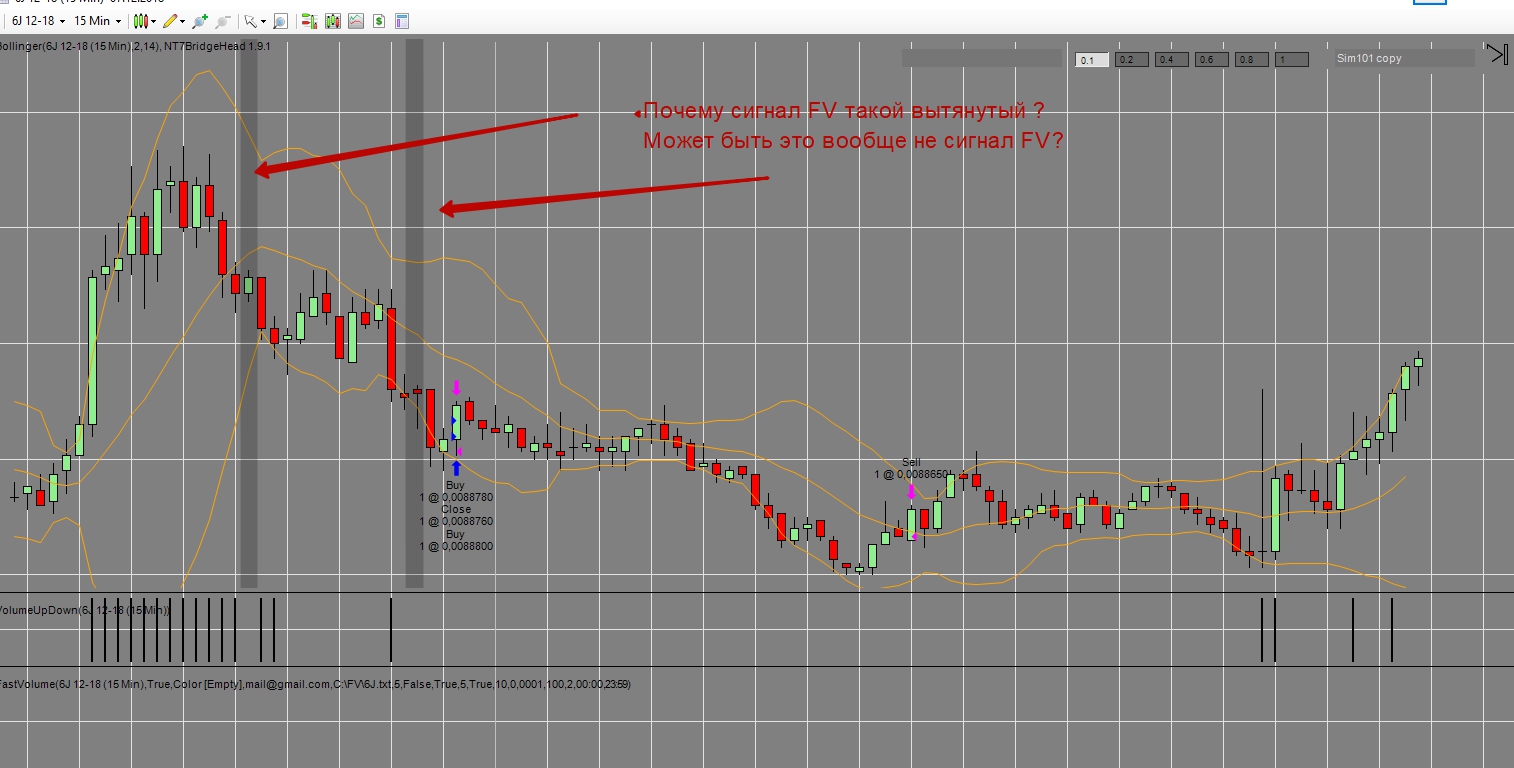Click the magenta arrow above the Buy candle
The width and height of the screenshot is (1514, 768).
pyautogui.click(x=456, y=388)
